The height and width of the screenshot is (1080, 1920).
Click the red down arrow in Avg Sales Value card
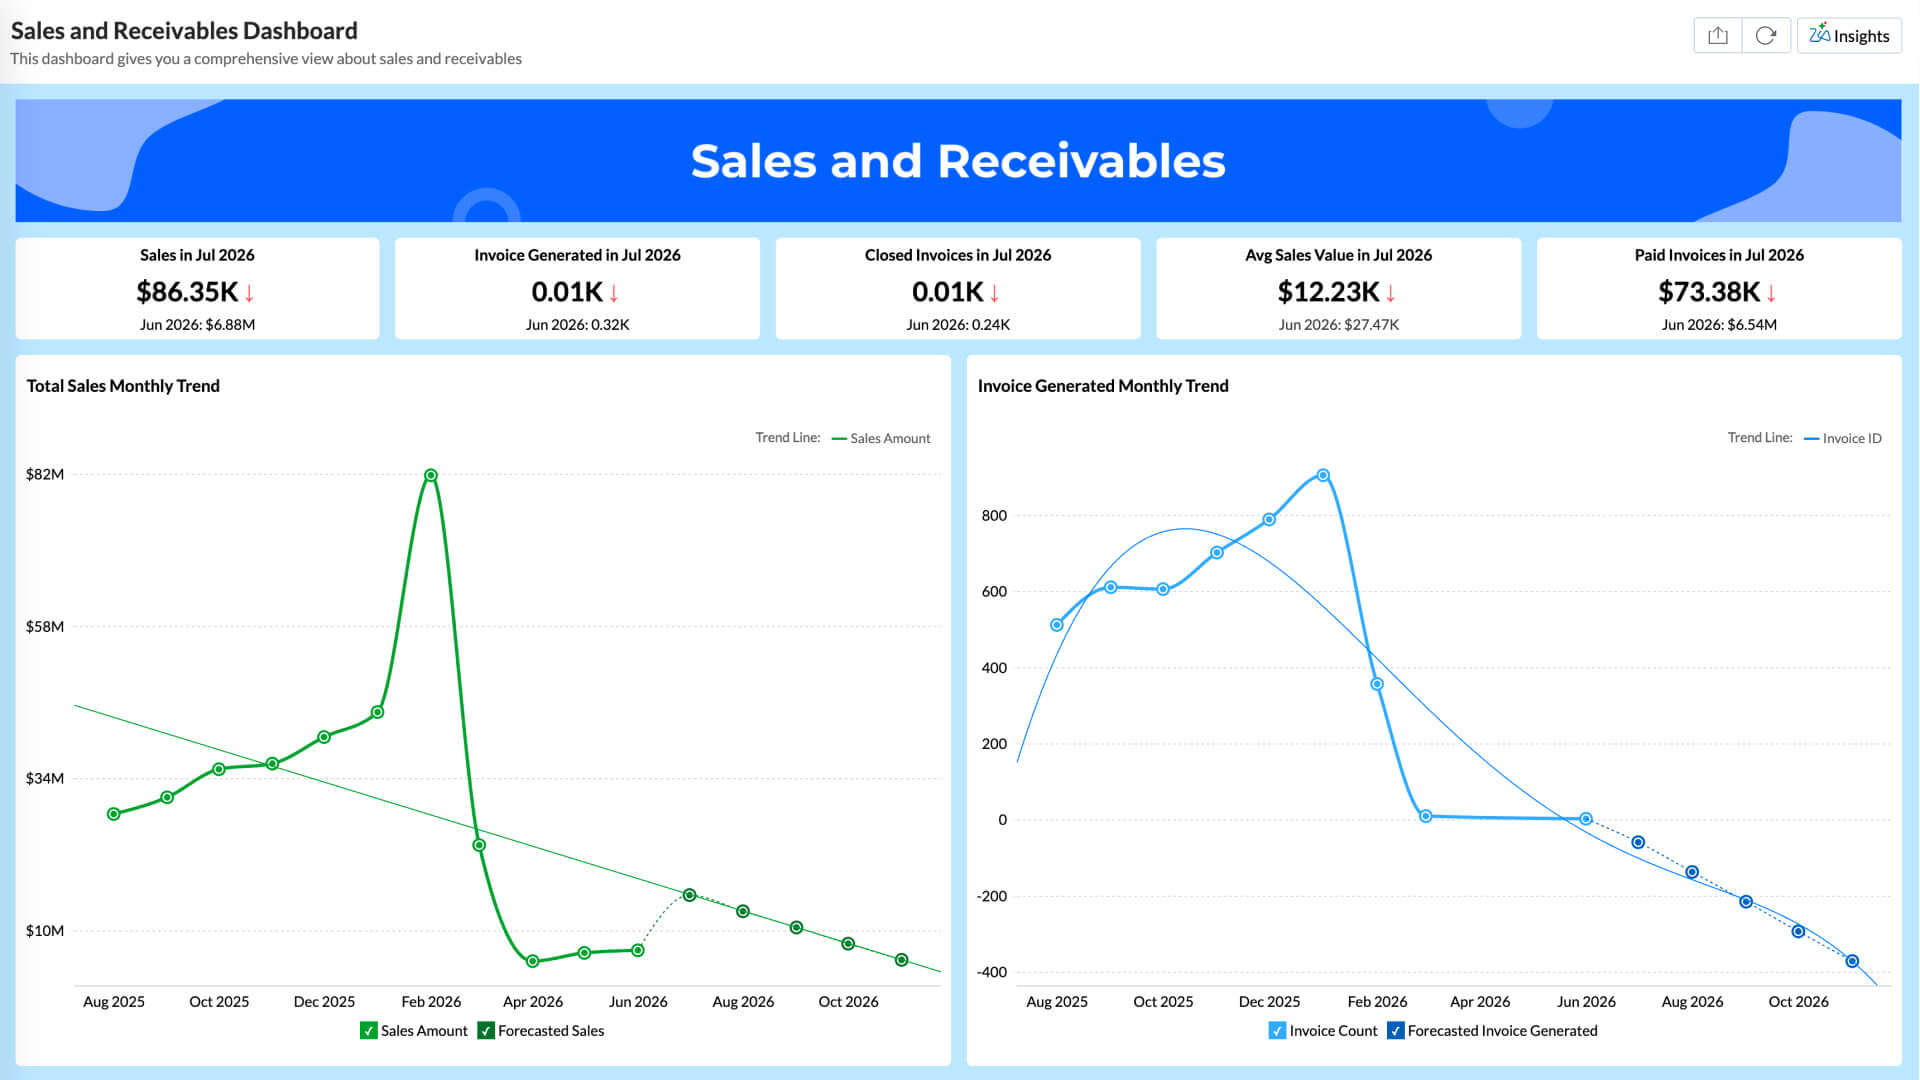(x=1390, y=293)
